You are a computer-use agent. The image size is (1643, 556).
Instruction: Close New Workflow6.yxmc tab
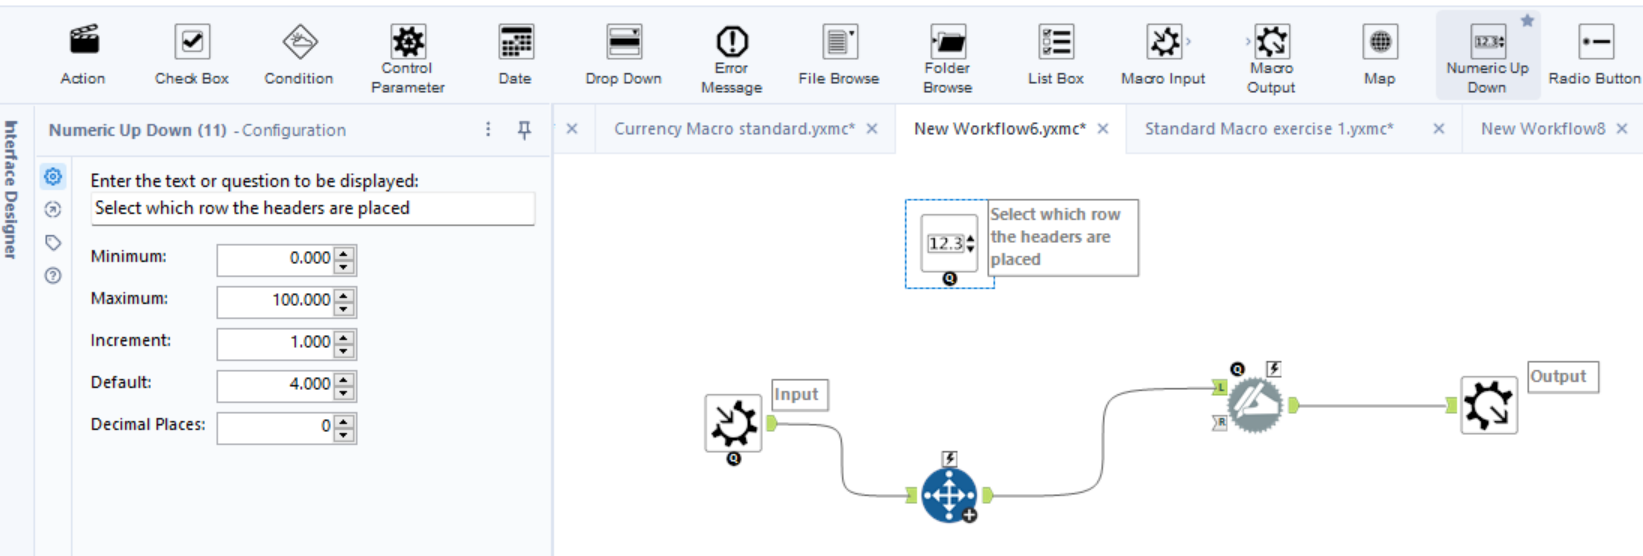click(x=1103, y=129)
